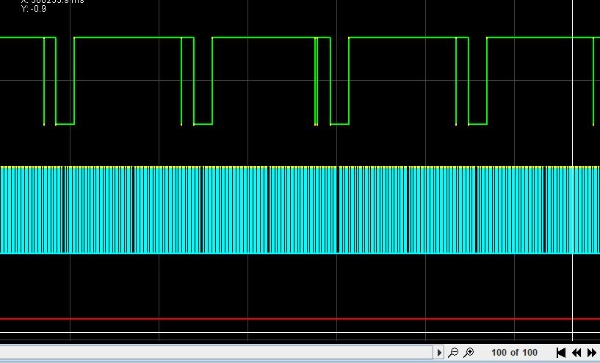Jump to the first frame button
The image size is (600, 363).
click(561, 352)
